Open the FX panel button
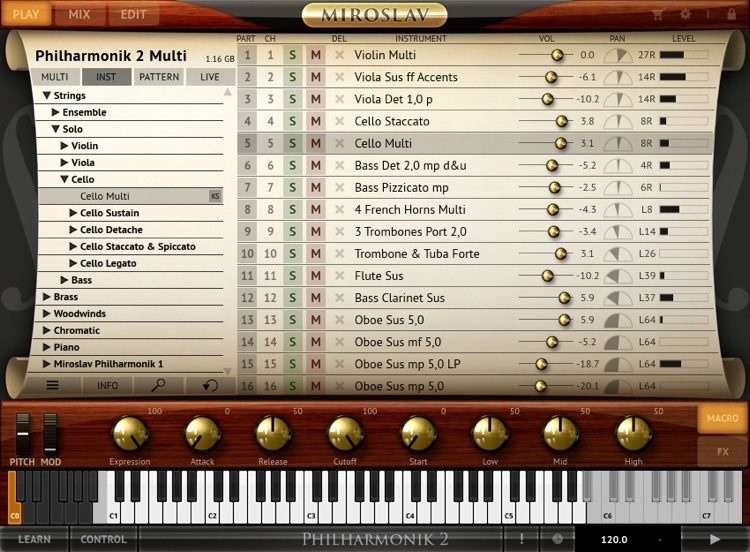 [x=722, y=451]
